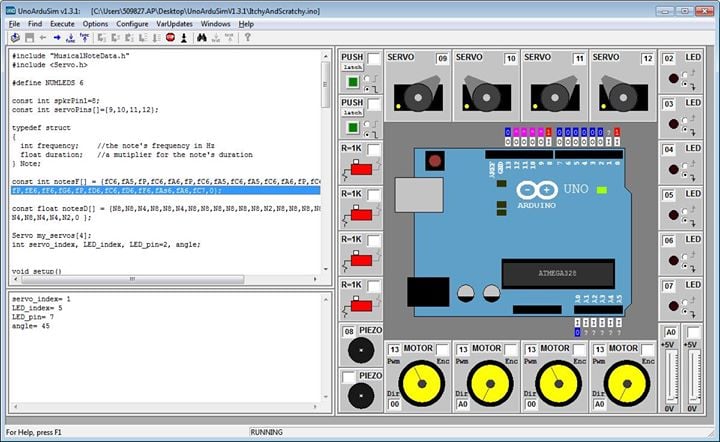Open the Configure menu
The image size is (720, 442).
(x=132, y=24)
